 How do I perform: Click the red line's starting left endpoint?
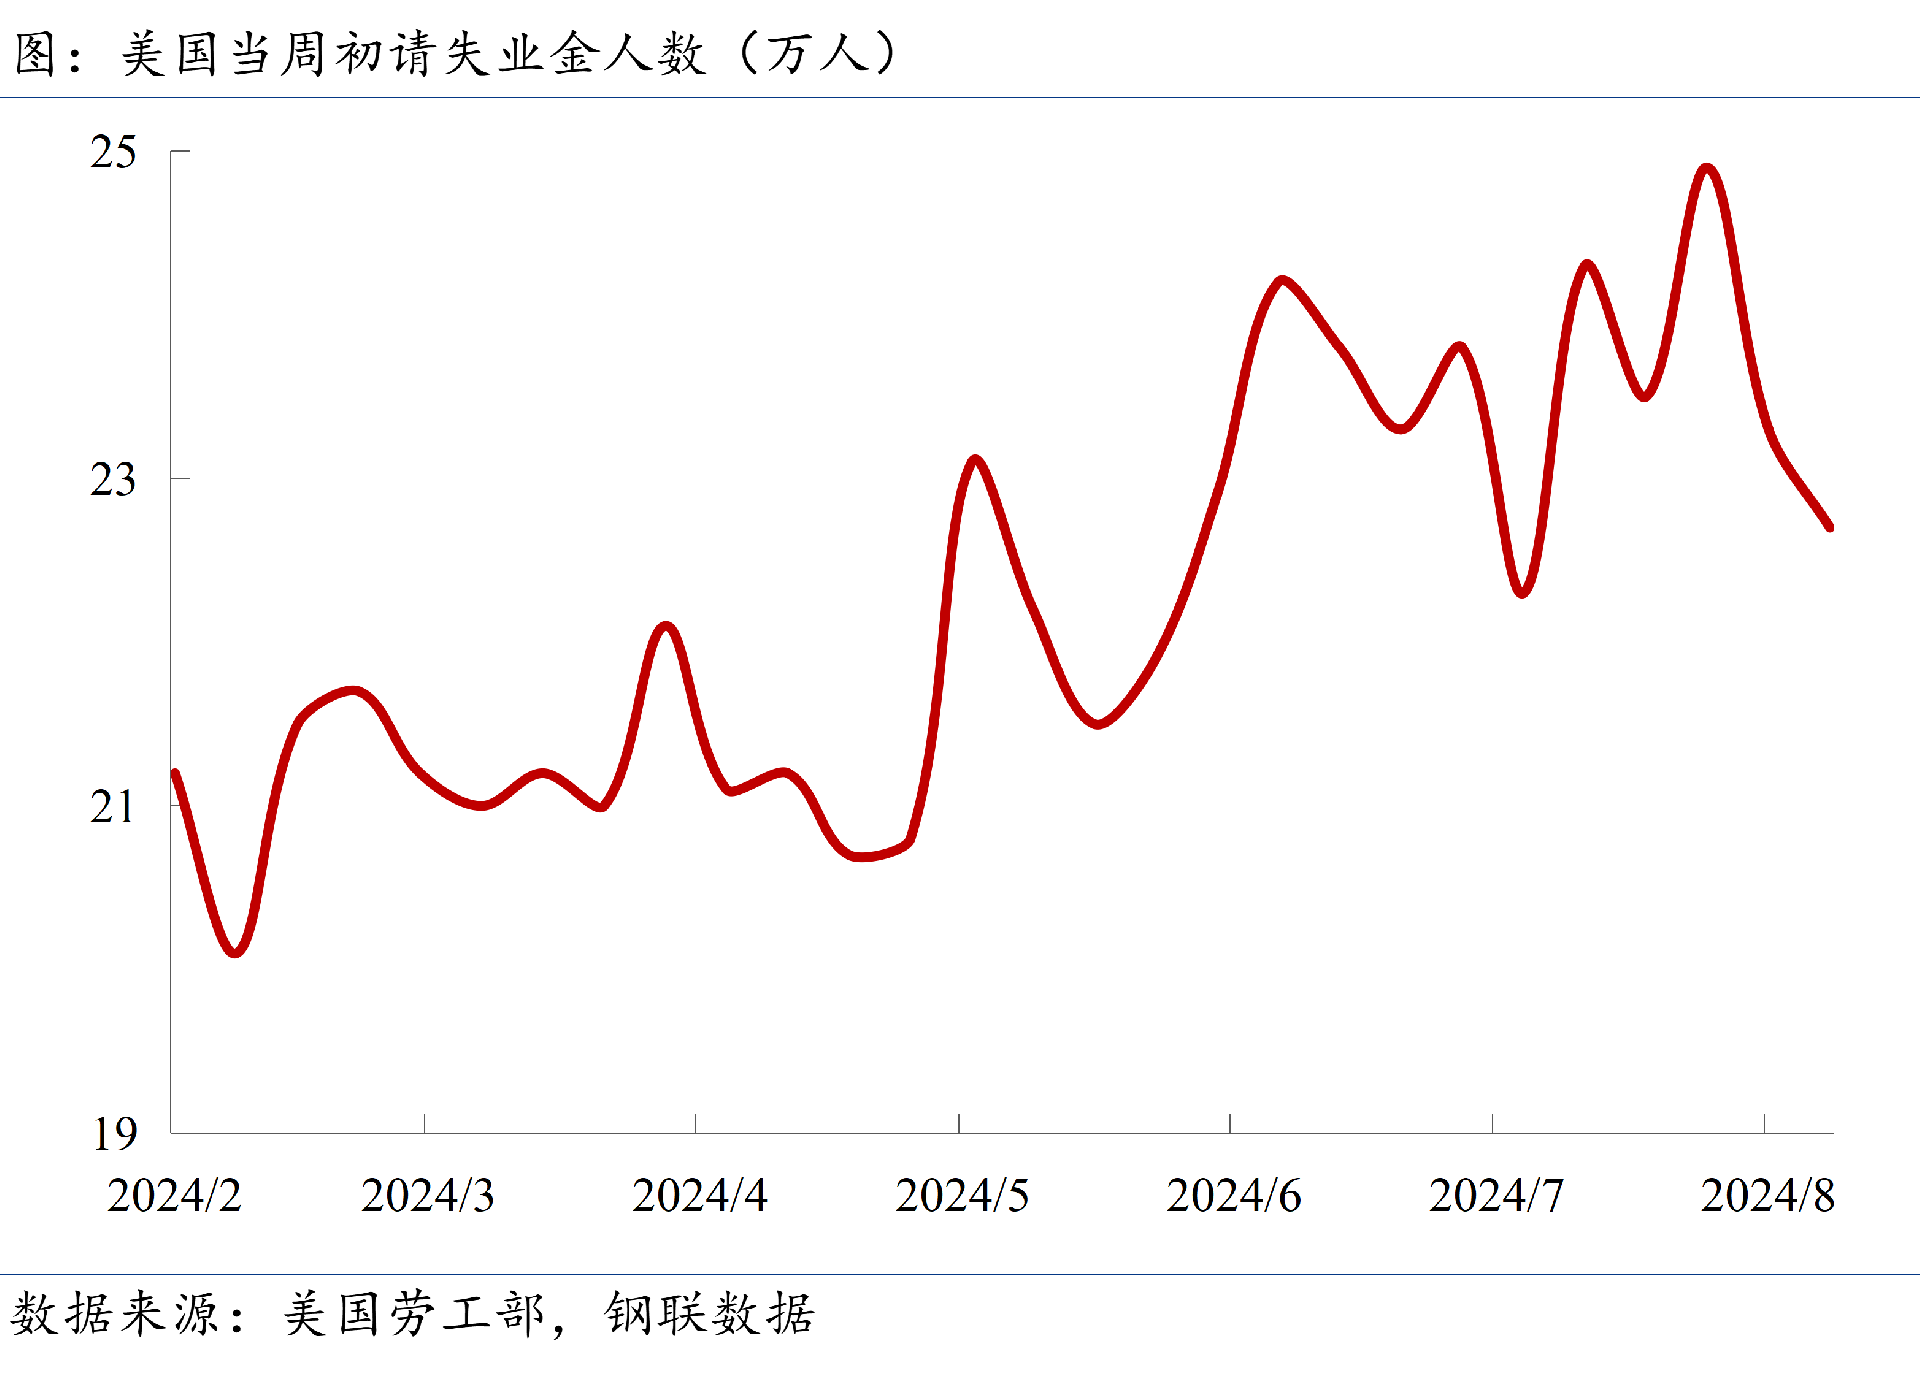(x=176, y=774)
